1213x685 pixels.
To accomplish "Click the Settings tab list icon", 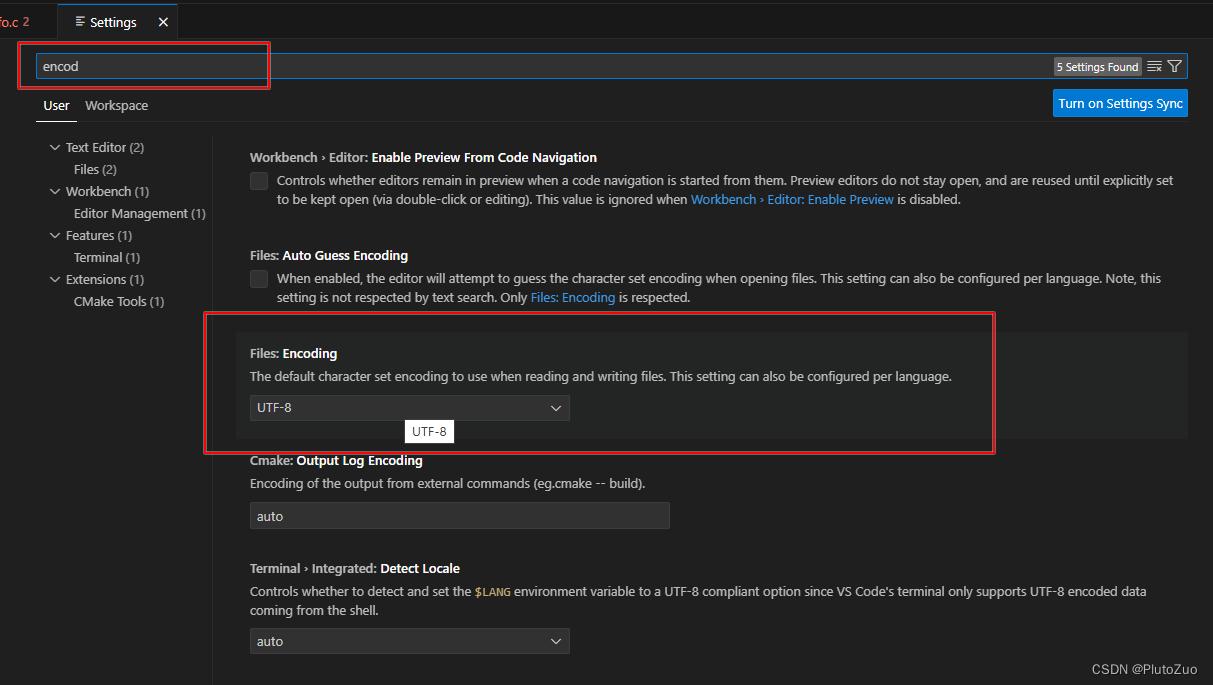I will coord(80,22).
